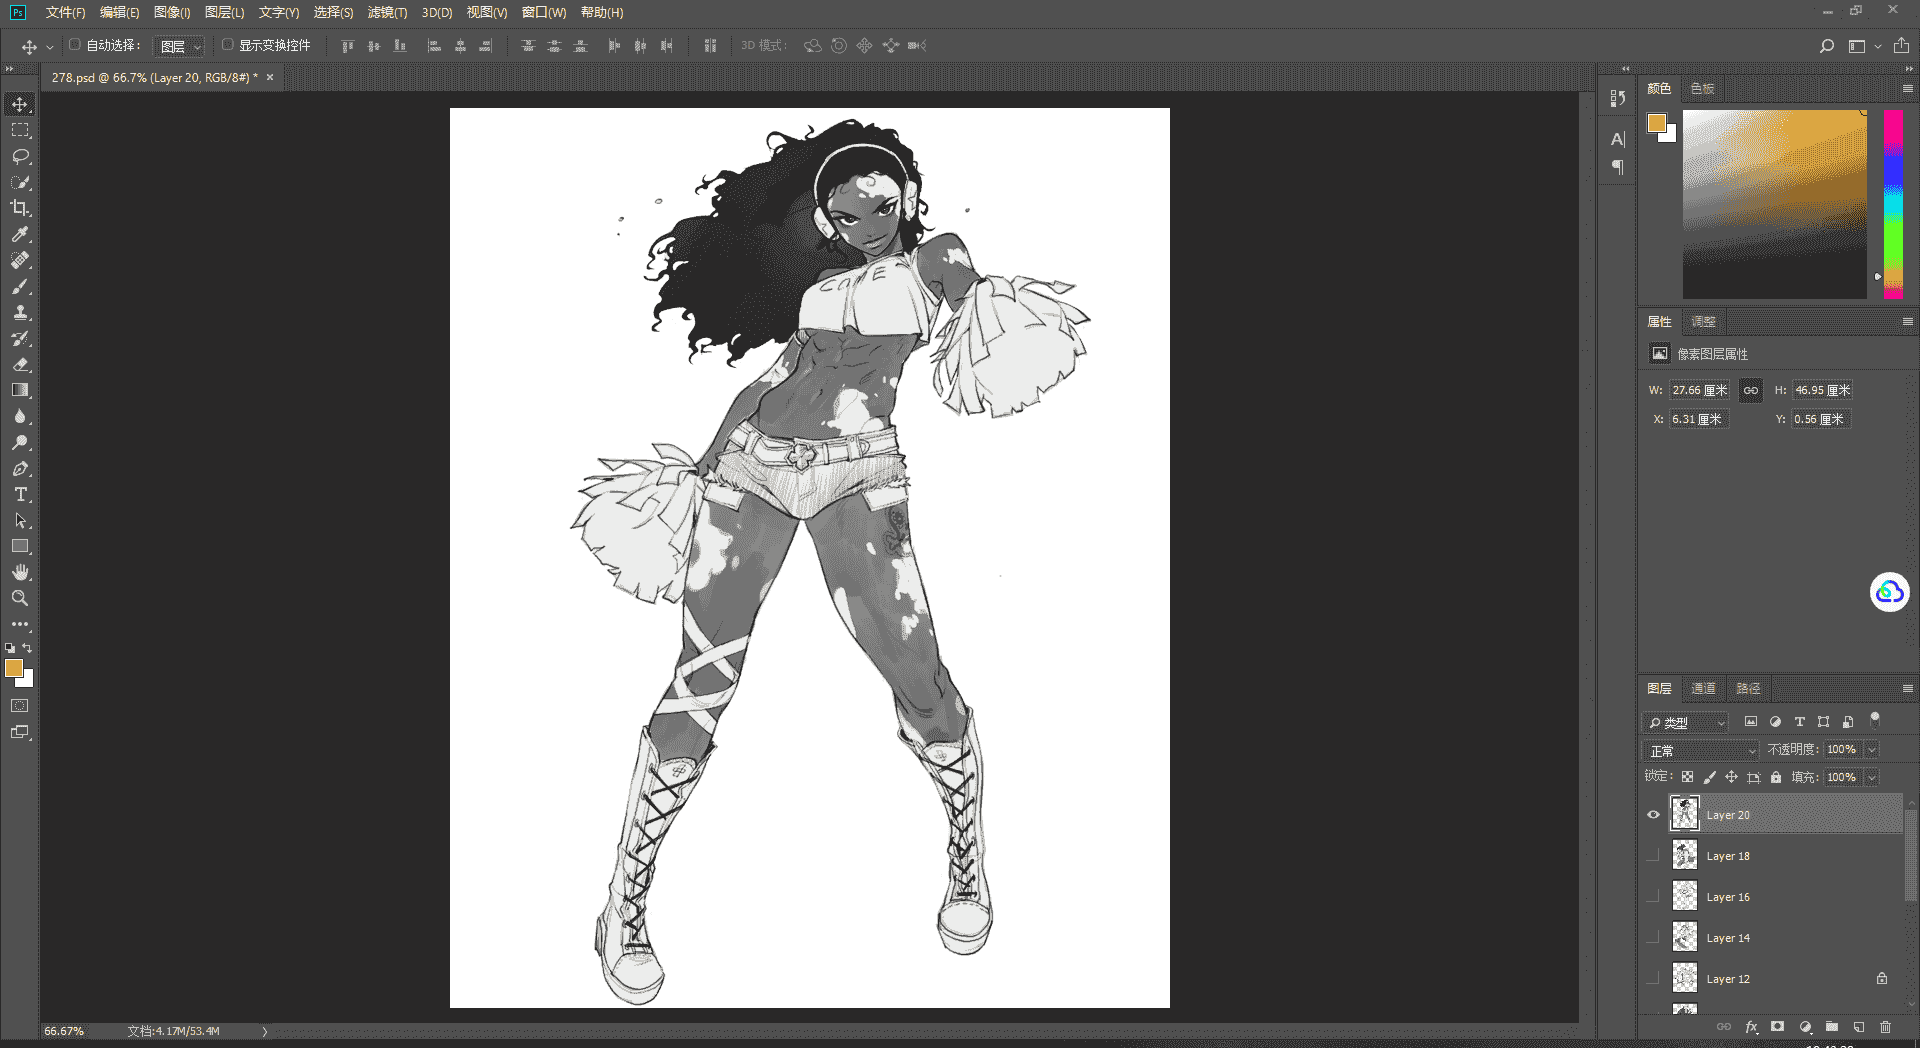Switch to the 调整 tab
This screenshot has height=1048, width=1920.
(1703, 322)
